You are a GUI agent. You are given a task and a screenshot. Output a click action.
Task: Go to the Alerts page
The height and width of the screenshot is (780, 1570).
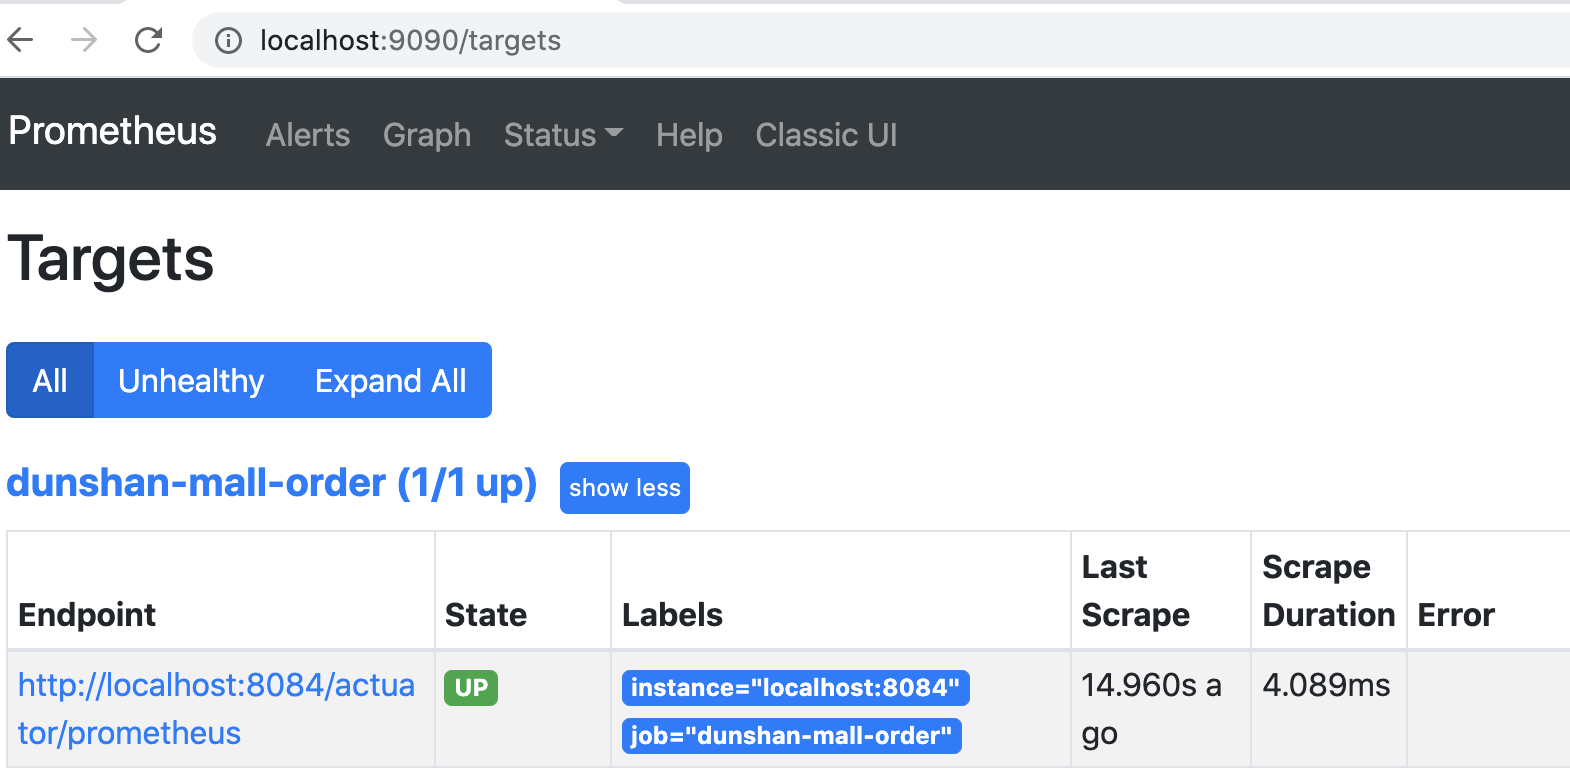[x=308, y=135]
